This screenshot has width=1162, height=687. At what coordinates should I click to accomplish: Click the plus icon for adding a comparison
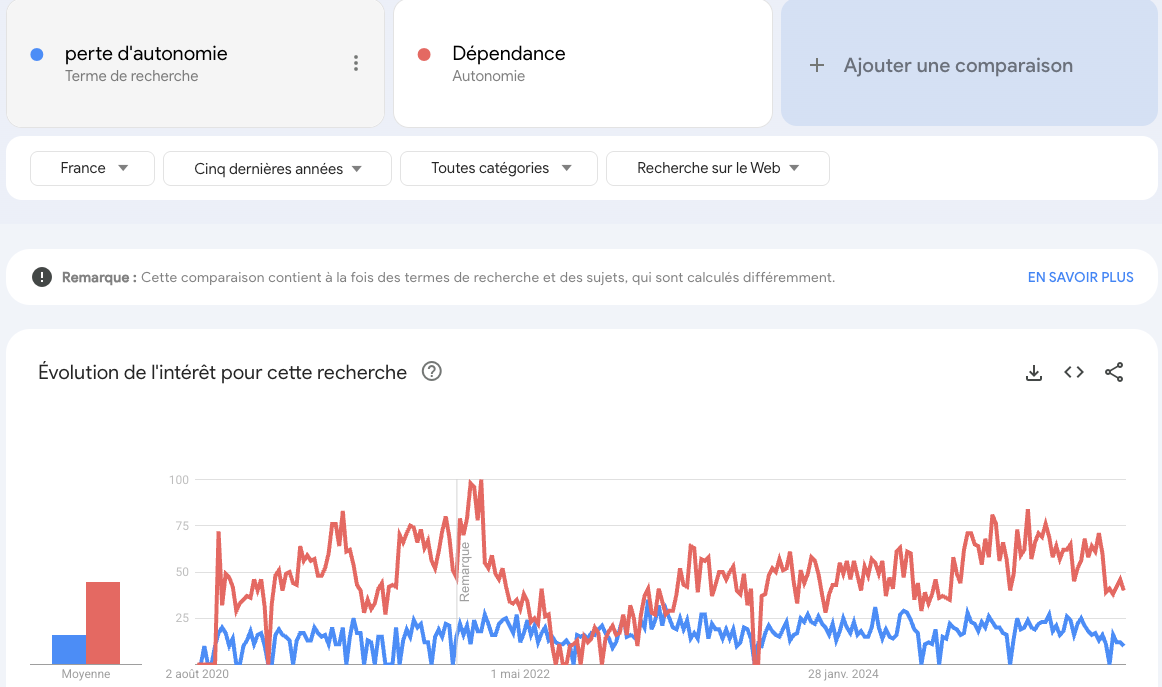(x=817, y=65)
